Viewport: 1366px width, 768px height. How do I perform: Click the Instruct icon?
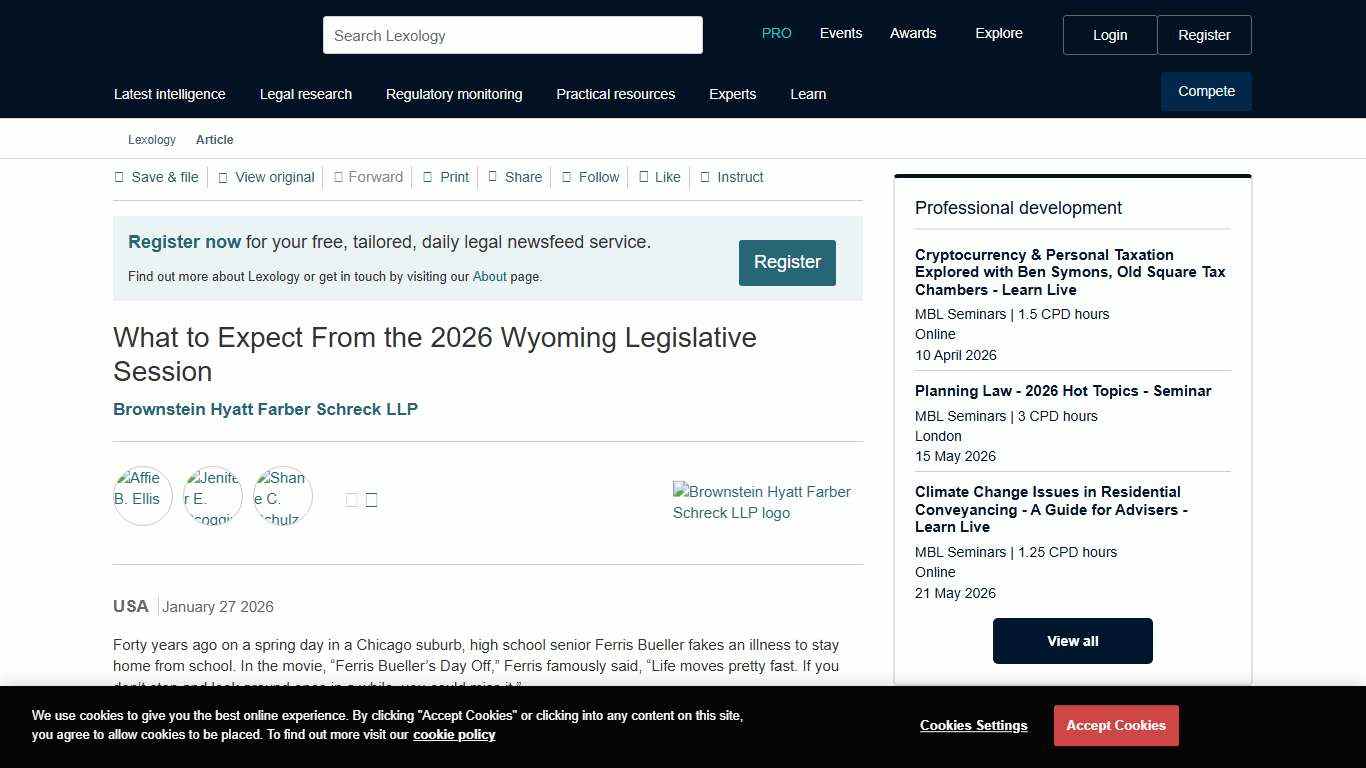[707, 177]
